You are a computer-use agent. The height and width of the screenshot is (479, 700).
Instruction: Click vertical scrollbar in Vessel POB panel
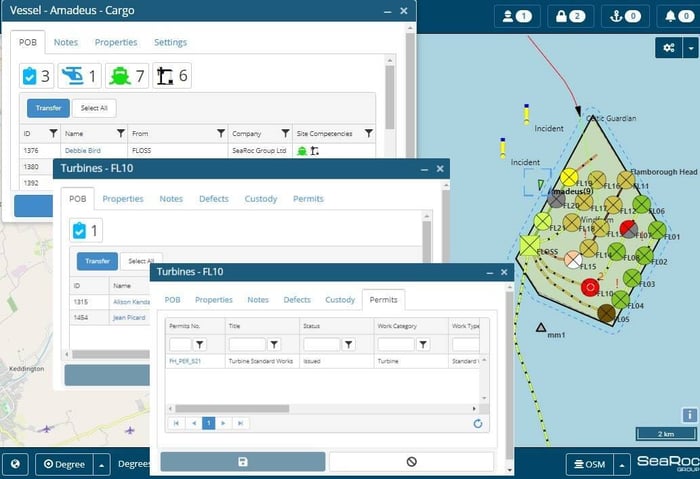click(x=390, y=97)
